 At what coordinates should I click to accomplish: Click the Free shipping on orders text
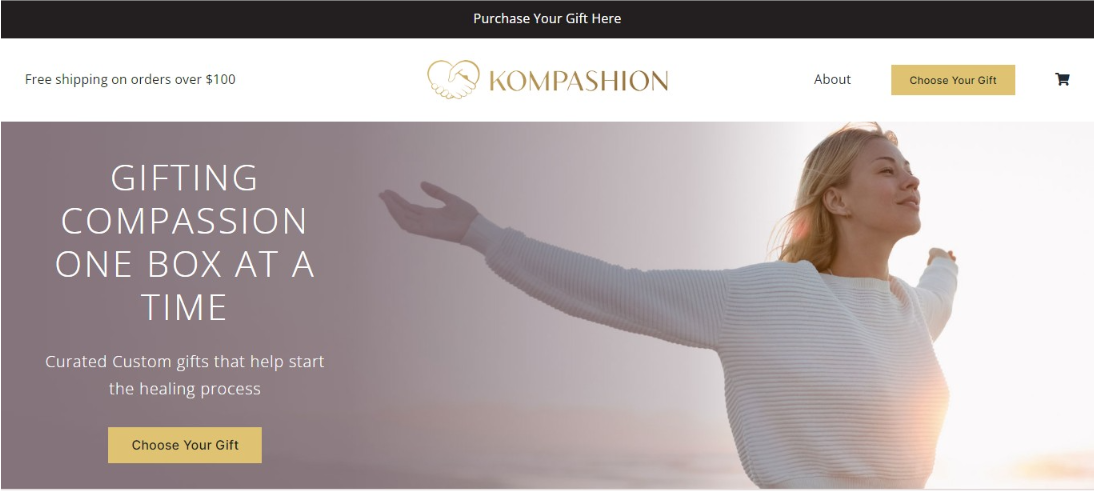pyautogui.click(x=130, y=80)
